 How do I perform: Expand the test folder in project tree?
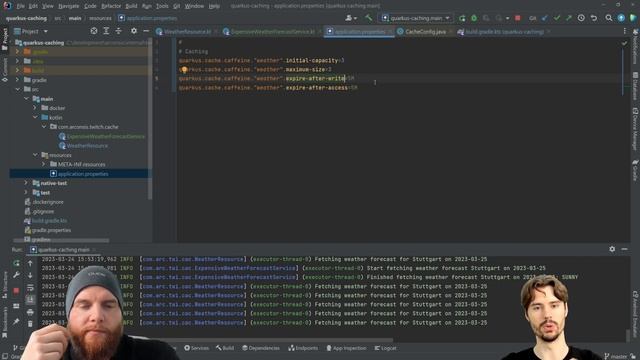[27, 193]
